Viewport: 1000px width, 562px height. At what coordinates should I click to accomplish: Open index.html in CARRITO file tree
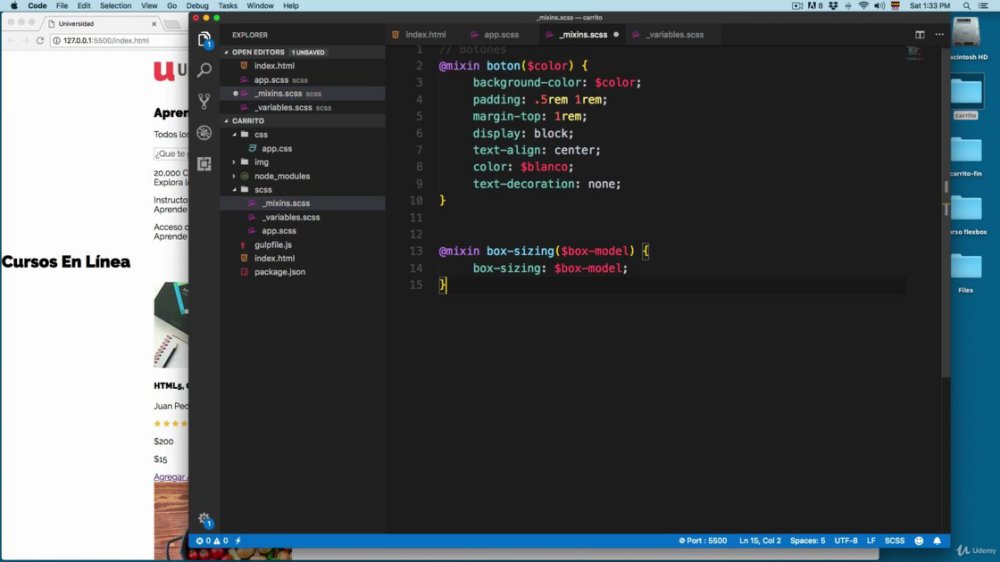[x=274, y=258]
